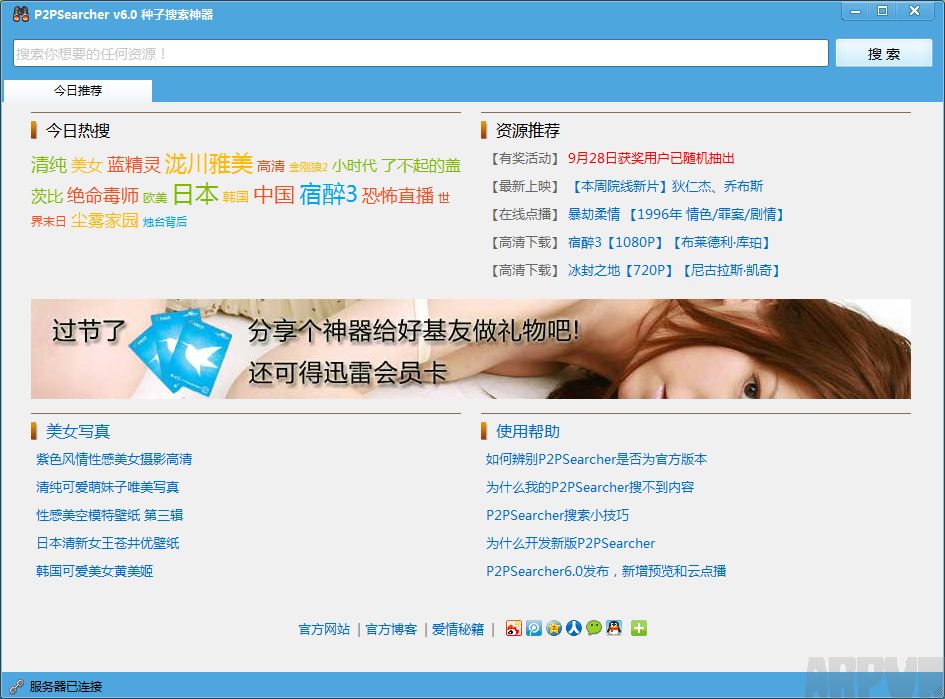
Task: Open the 官方网站 link
Action: point(324,630)
